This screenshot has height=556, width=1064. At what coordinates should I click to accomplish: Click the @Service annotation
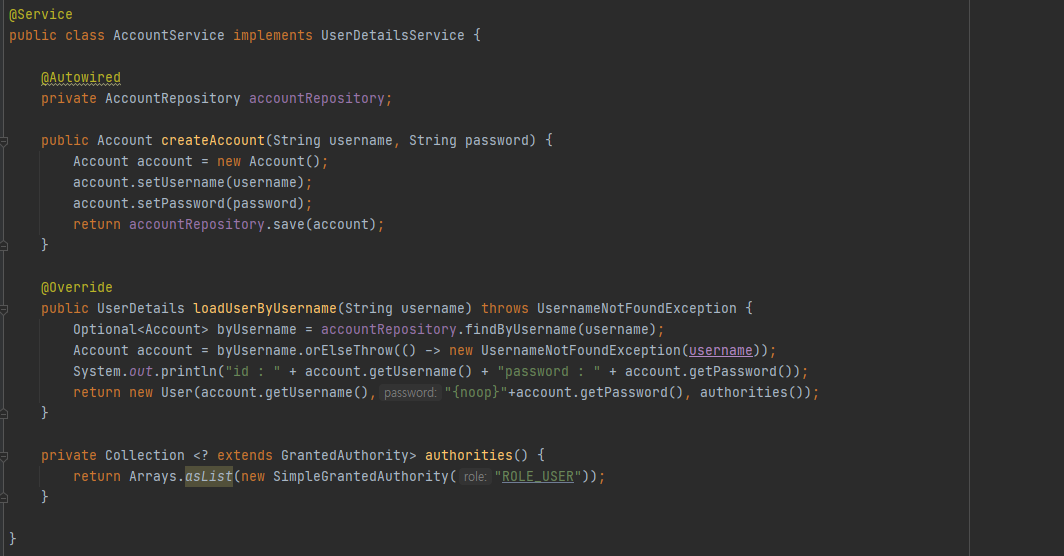pyautogui.click(x=41, y=14)
